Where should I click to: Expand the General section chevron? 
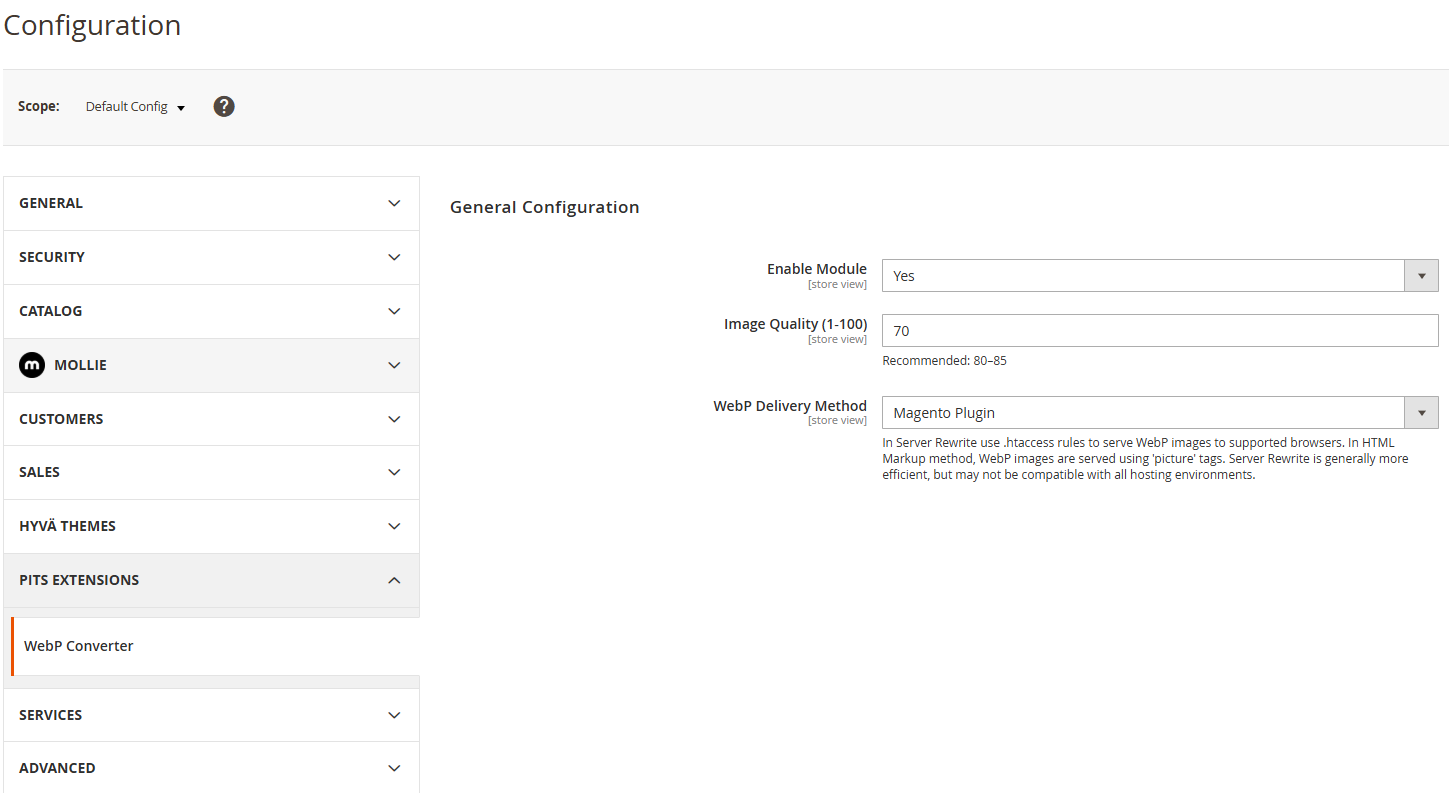click(394, 203)
